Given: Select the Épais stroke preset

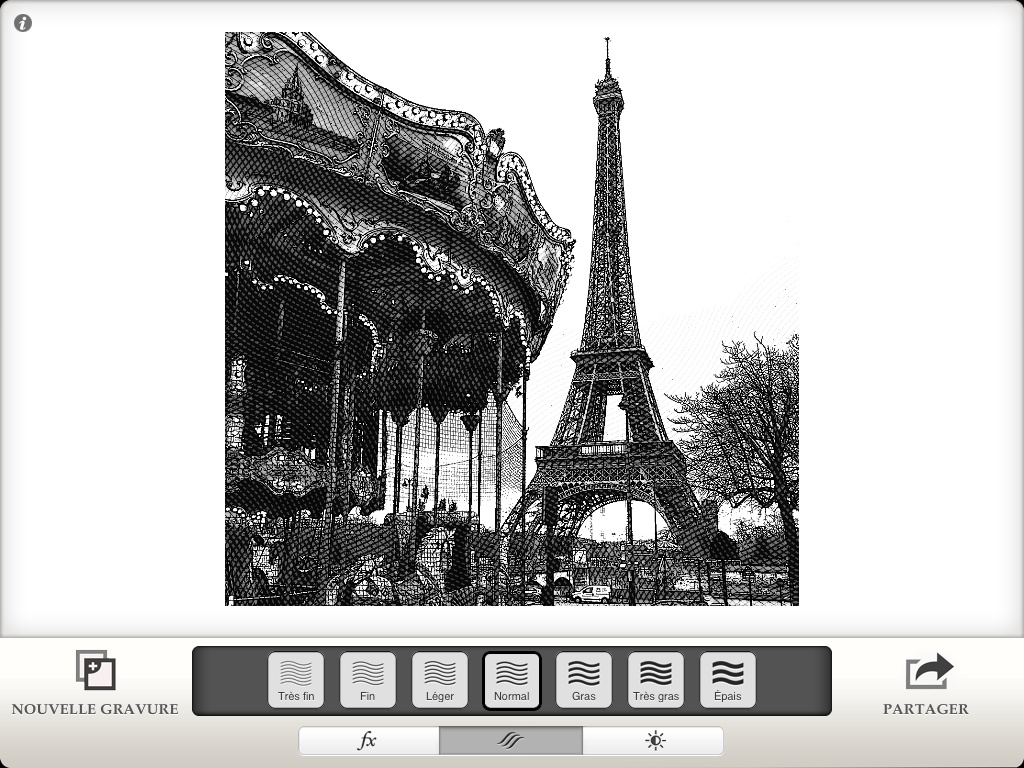Looking at the screenshot, I should tap(728, 680).
